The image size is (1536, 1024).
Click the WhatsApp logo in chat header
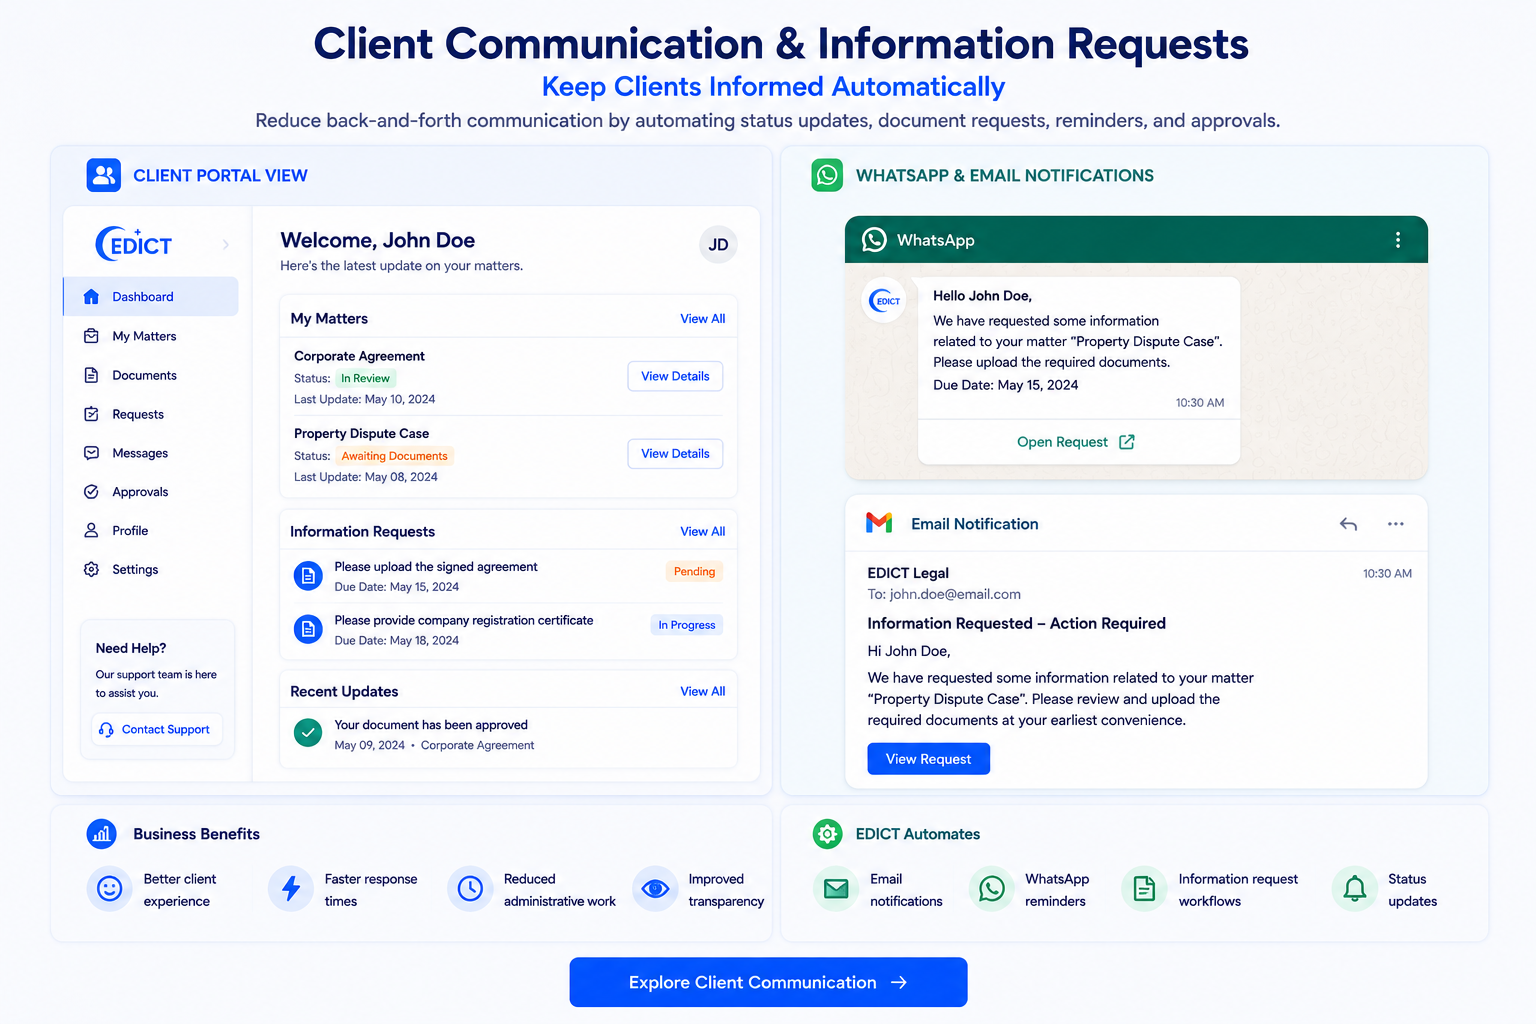pos(874,240)
